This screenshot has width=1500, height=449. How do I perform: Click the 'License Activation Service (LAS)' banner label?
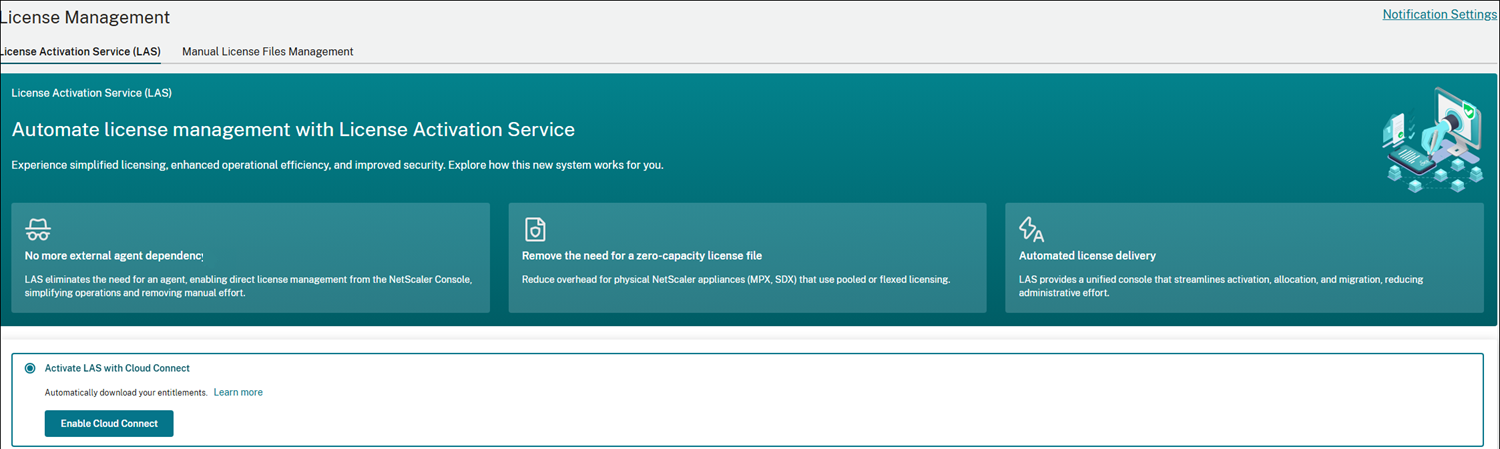tap(91, 93)
